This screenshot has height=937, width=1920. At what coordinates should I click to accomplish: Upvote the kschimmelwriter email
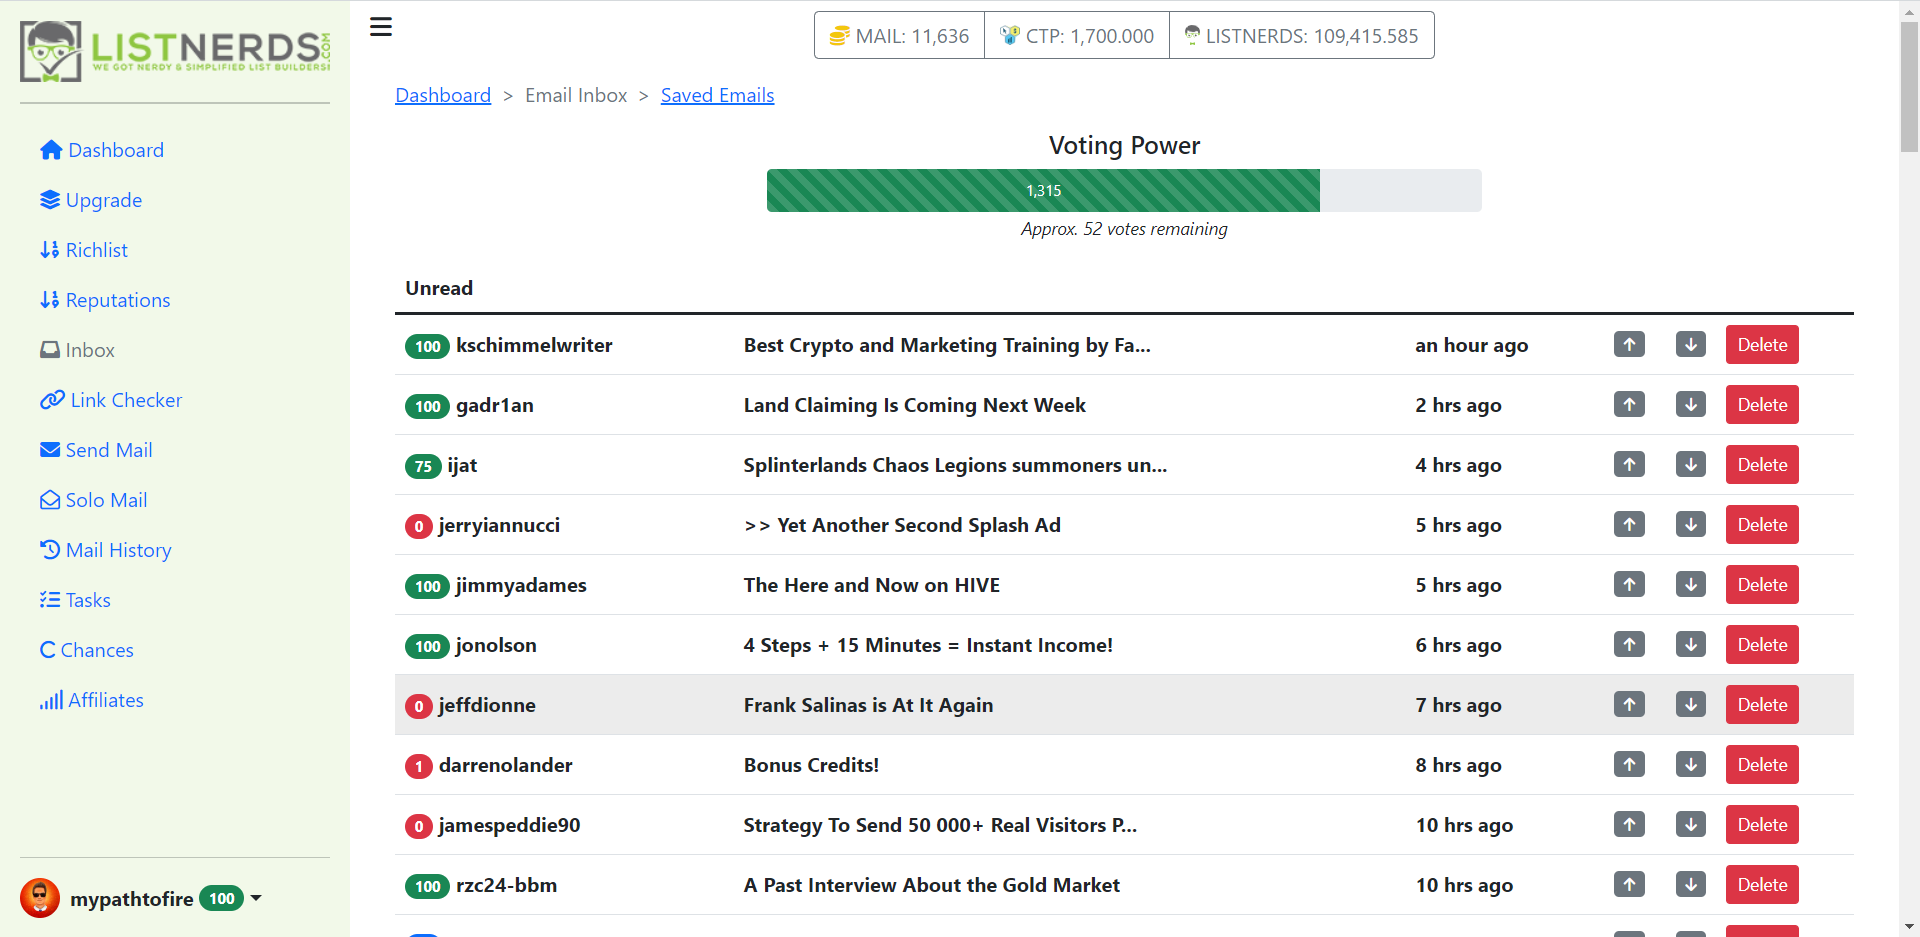[1629, 345]
